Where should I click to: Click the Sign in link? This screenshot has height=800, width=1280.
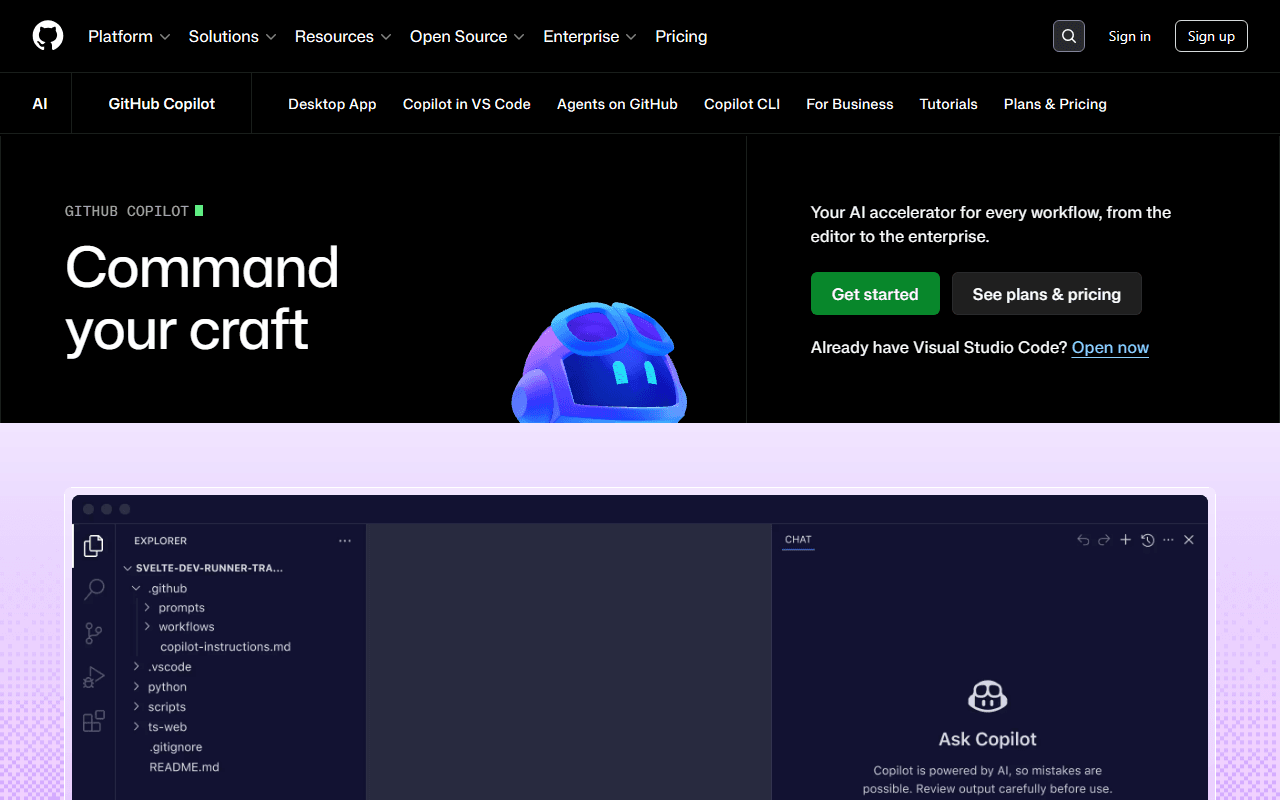1129,36
